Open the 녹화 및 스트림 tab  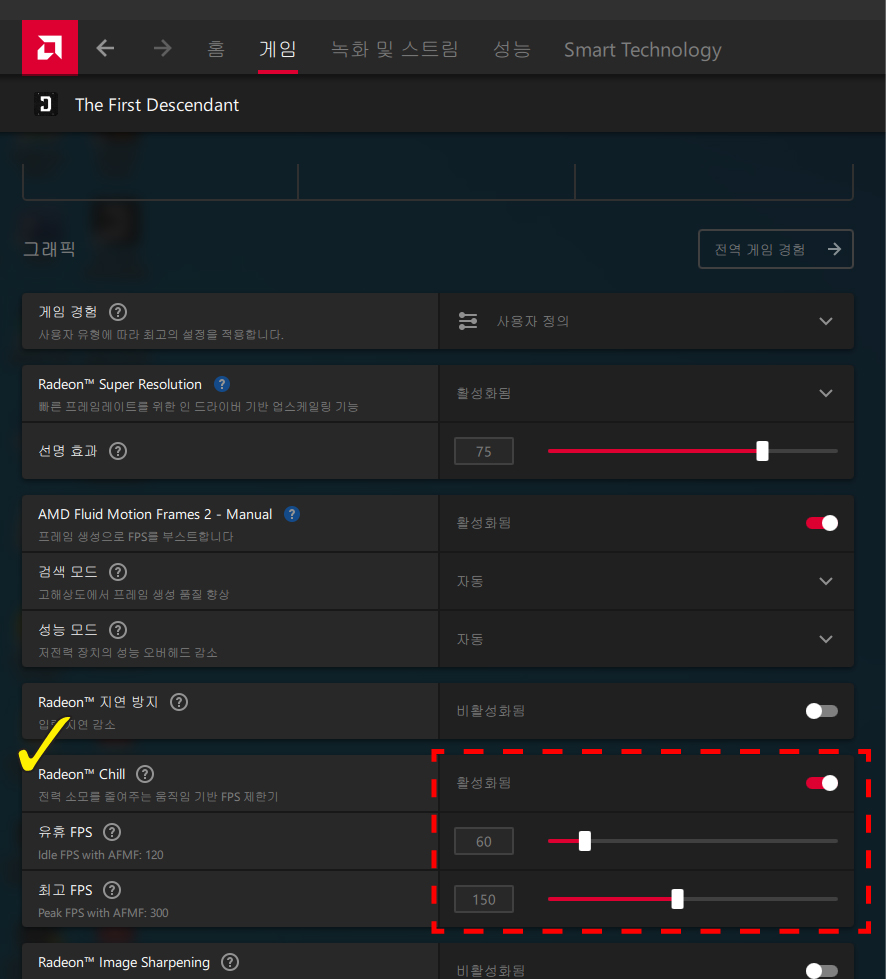395,49
